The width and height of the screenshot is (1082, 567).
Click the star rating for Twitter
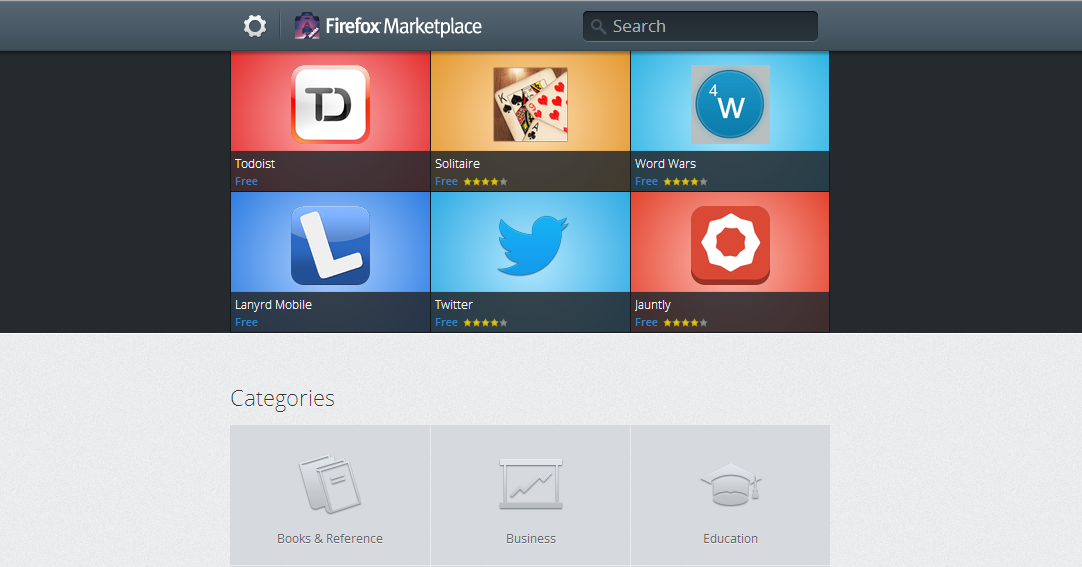485,322
